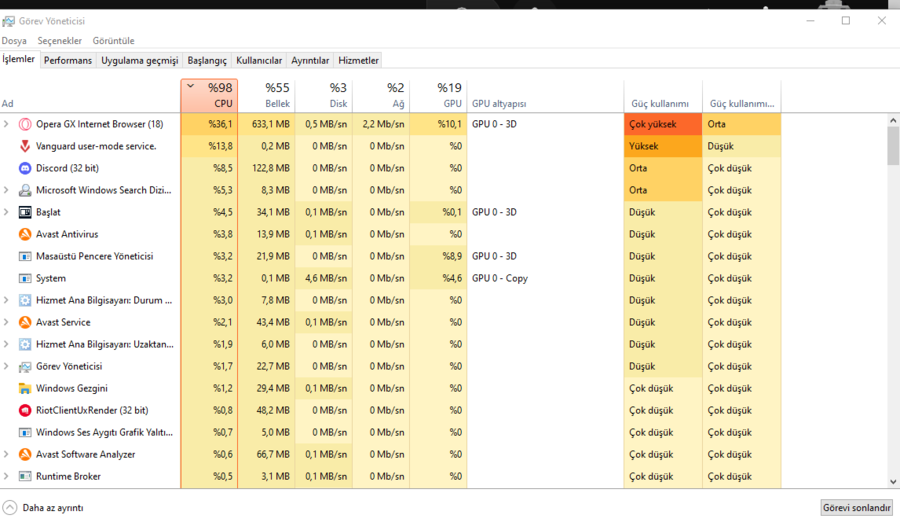Click the Task Manager title bar icon

pyautogui.click(x=8, y=21)
